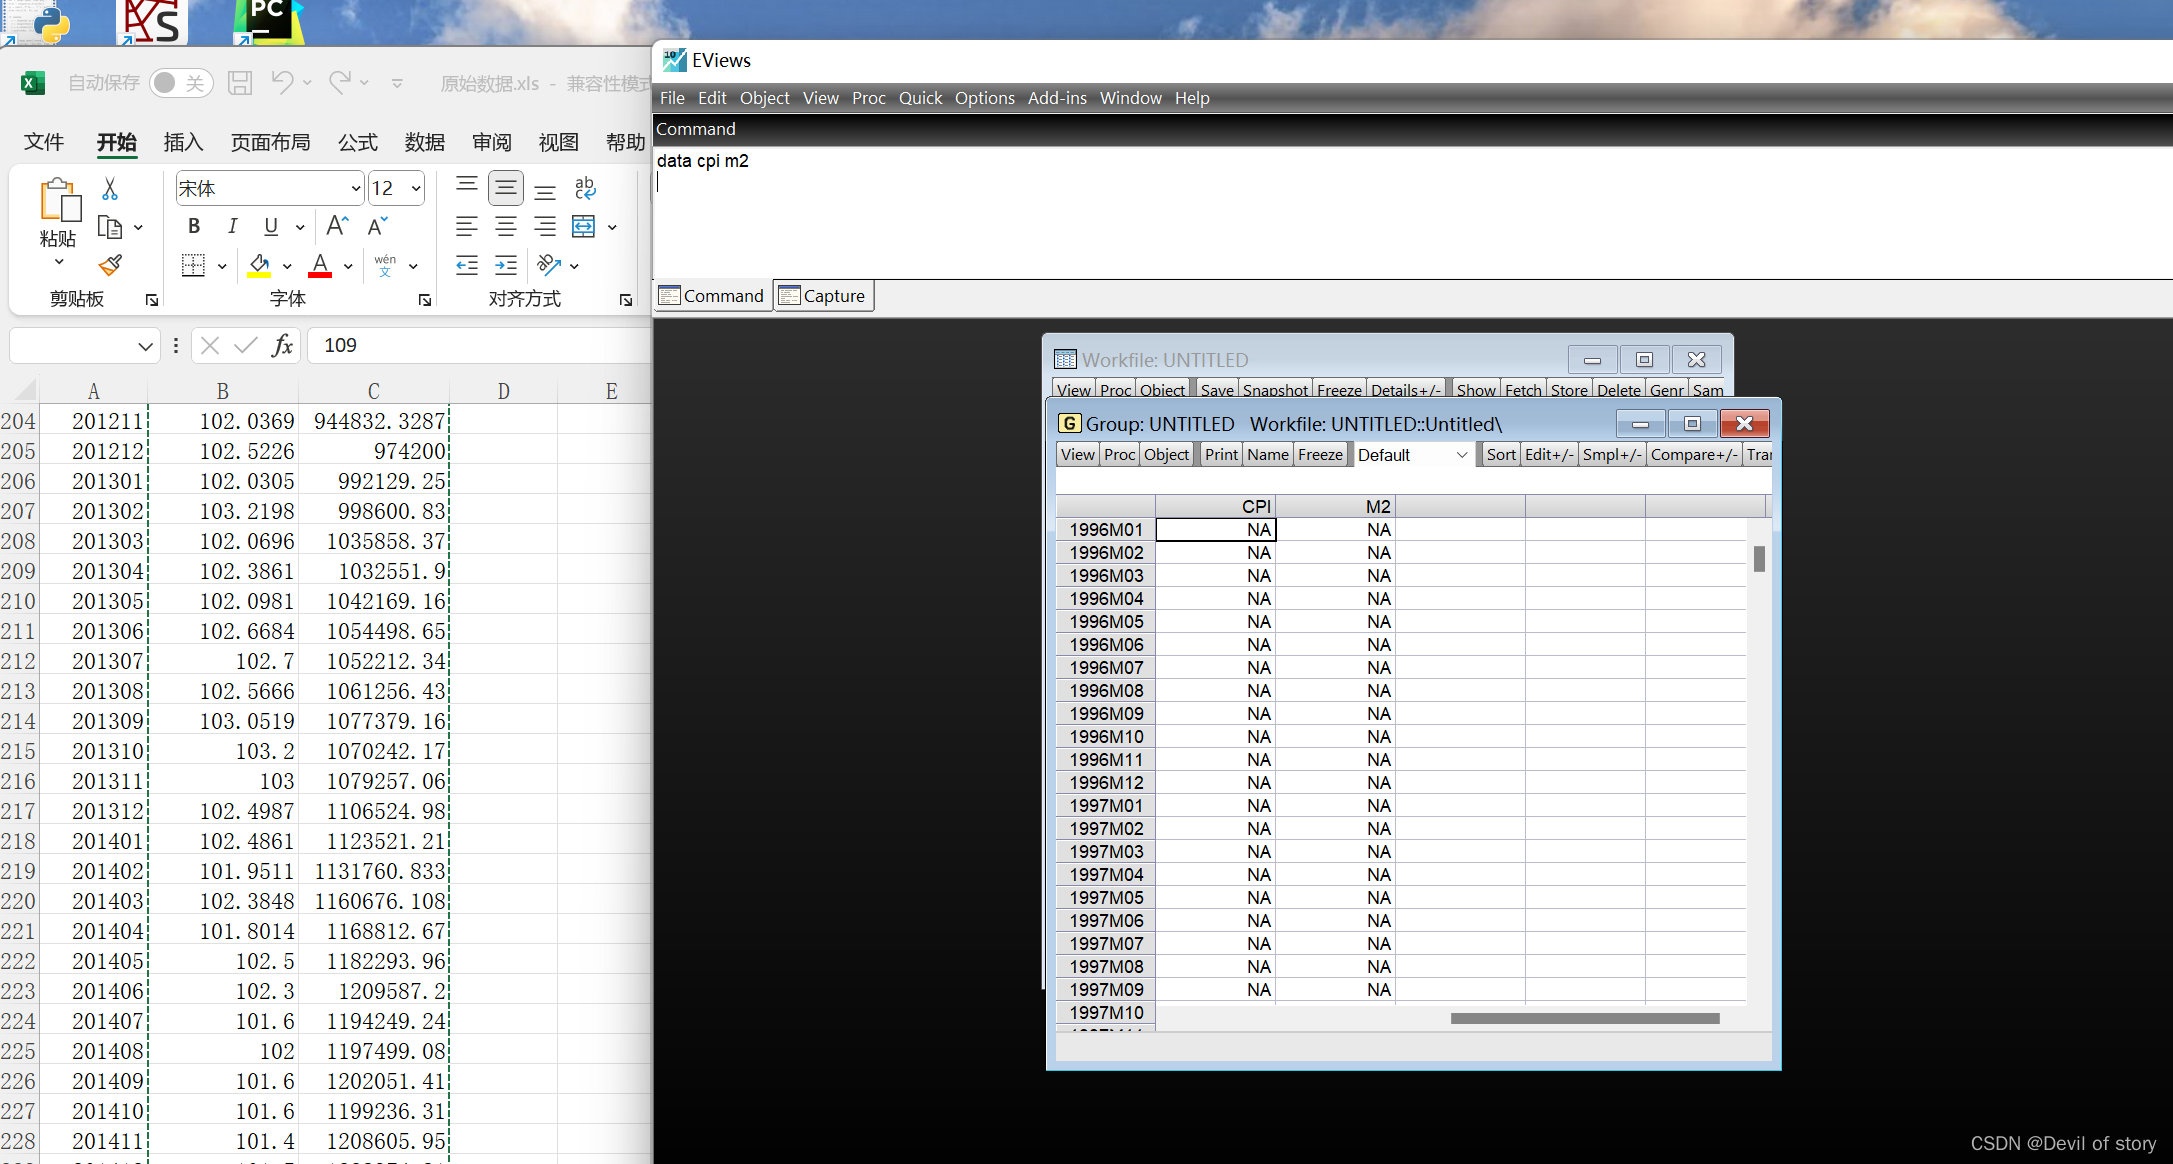Click the Insert Function fx icon
This screenshot has height=1164, width=2173.
click(x=282, y=345)
